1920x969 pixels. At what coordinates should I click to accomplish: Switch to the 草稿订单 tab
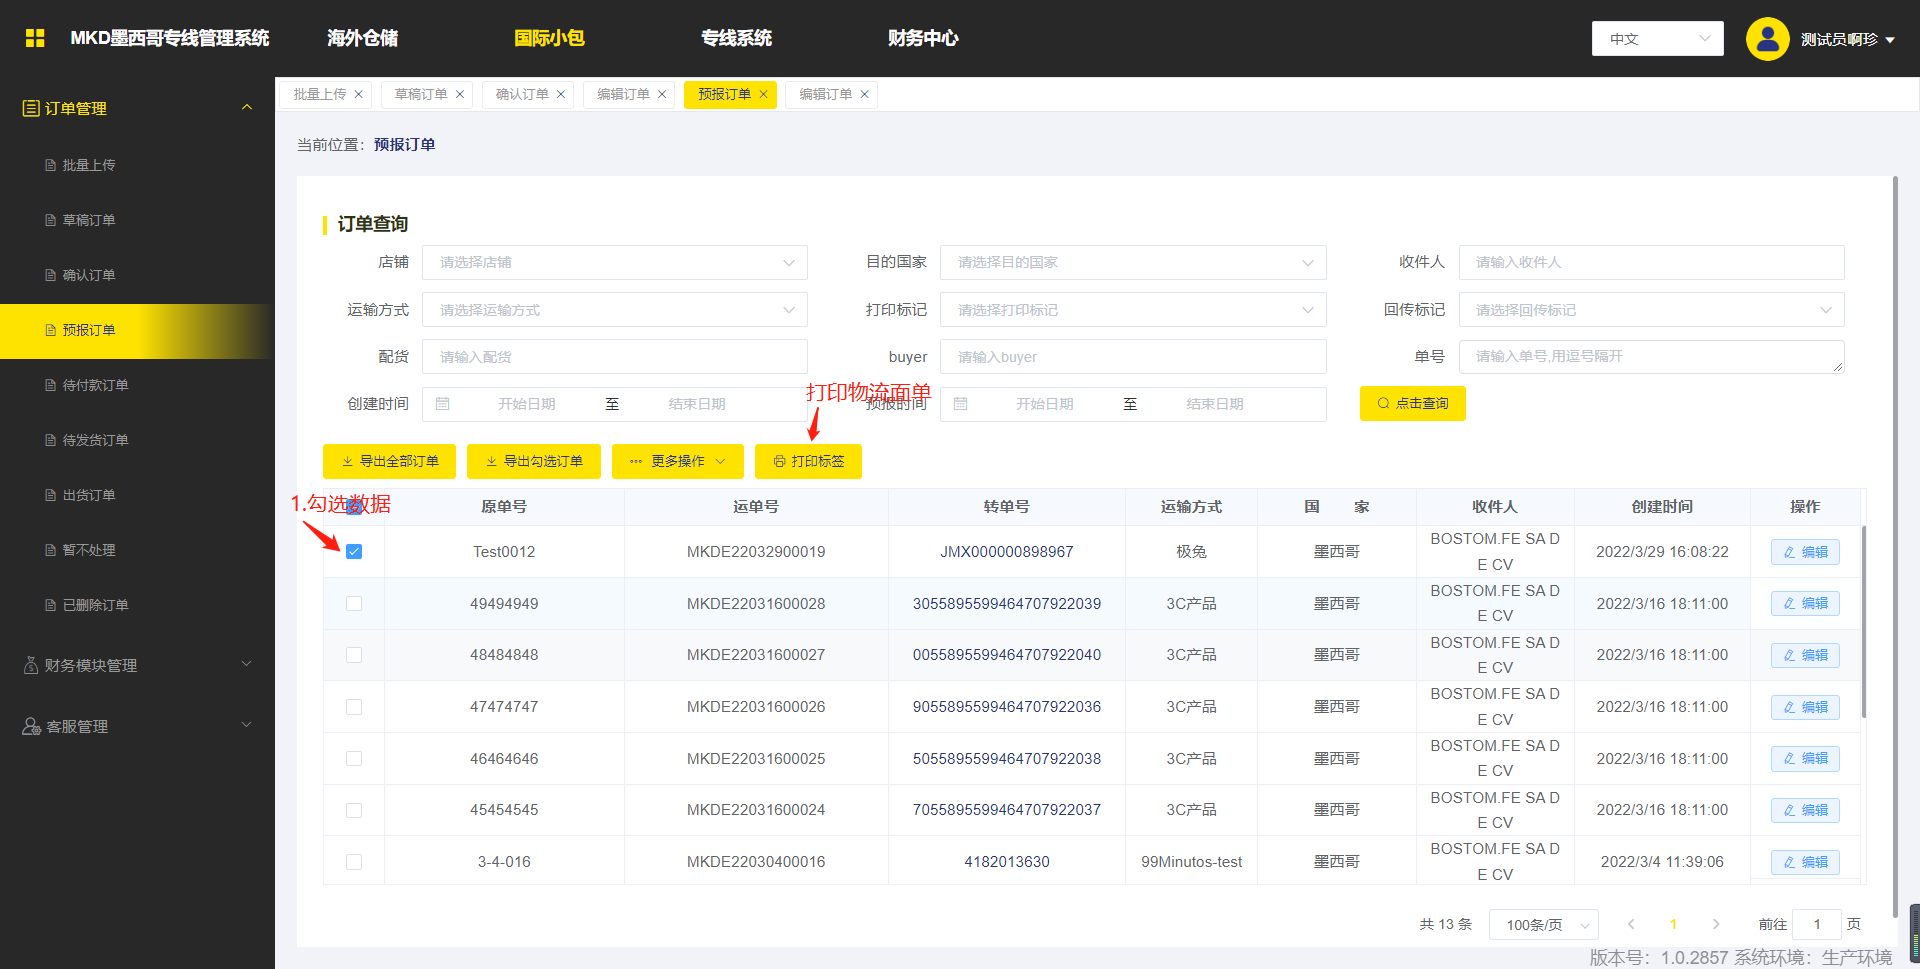[421, 94]
